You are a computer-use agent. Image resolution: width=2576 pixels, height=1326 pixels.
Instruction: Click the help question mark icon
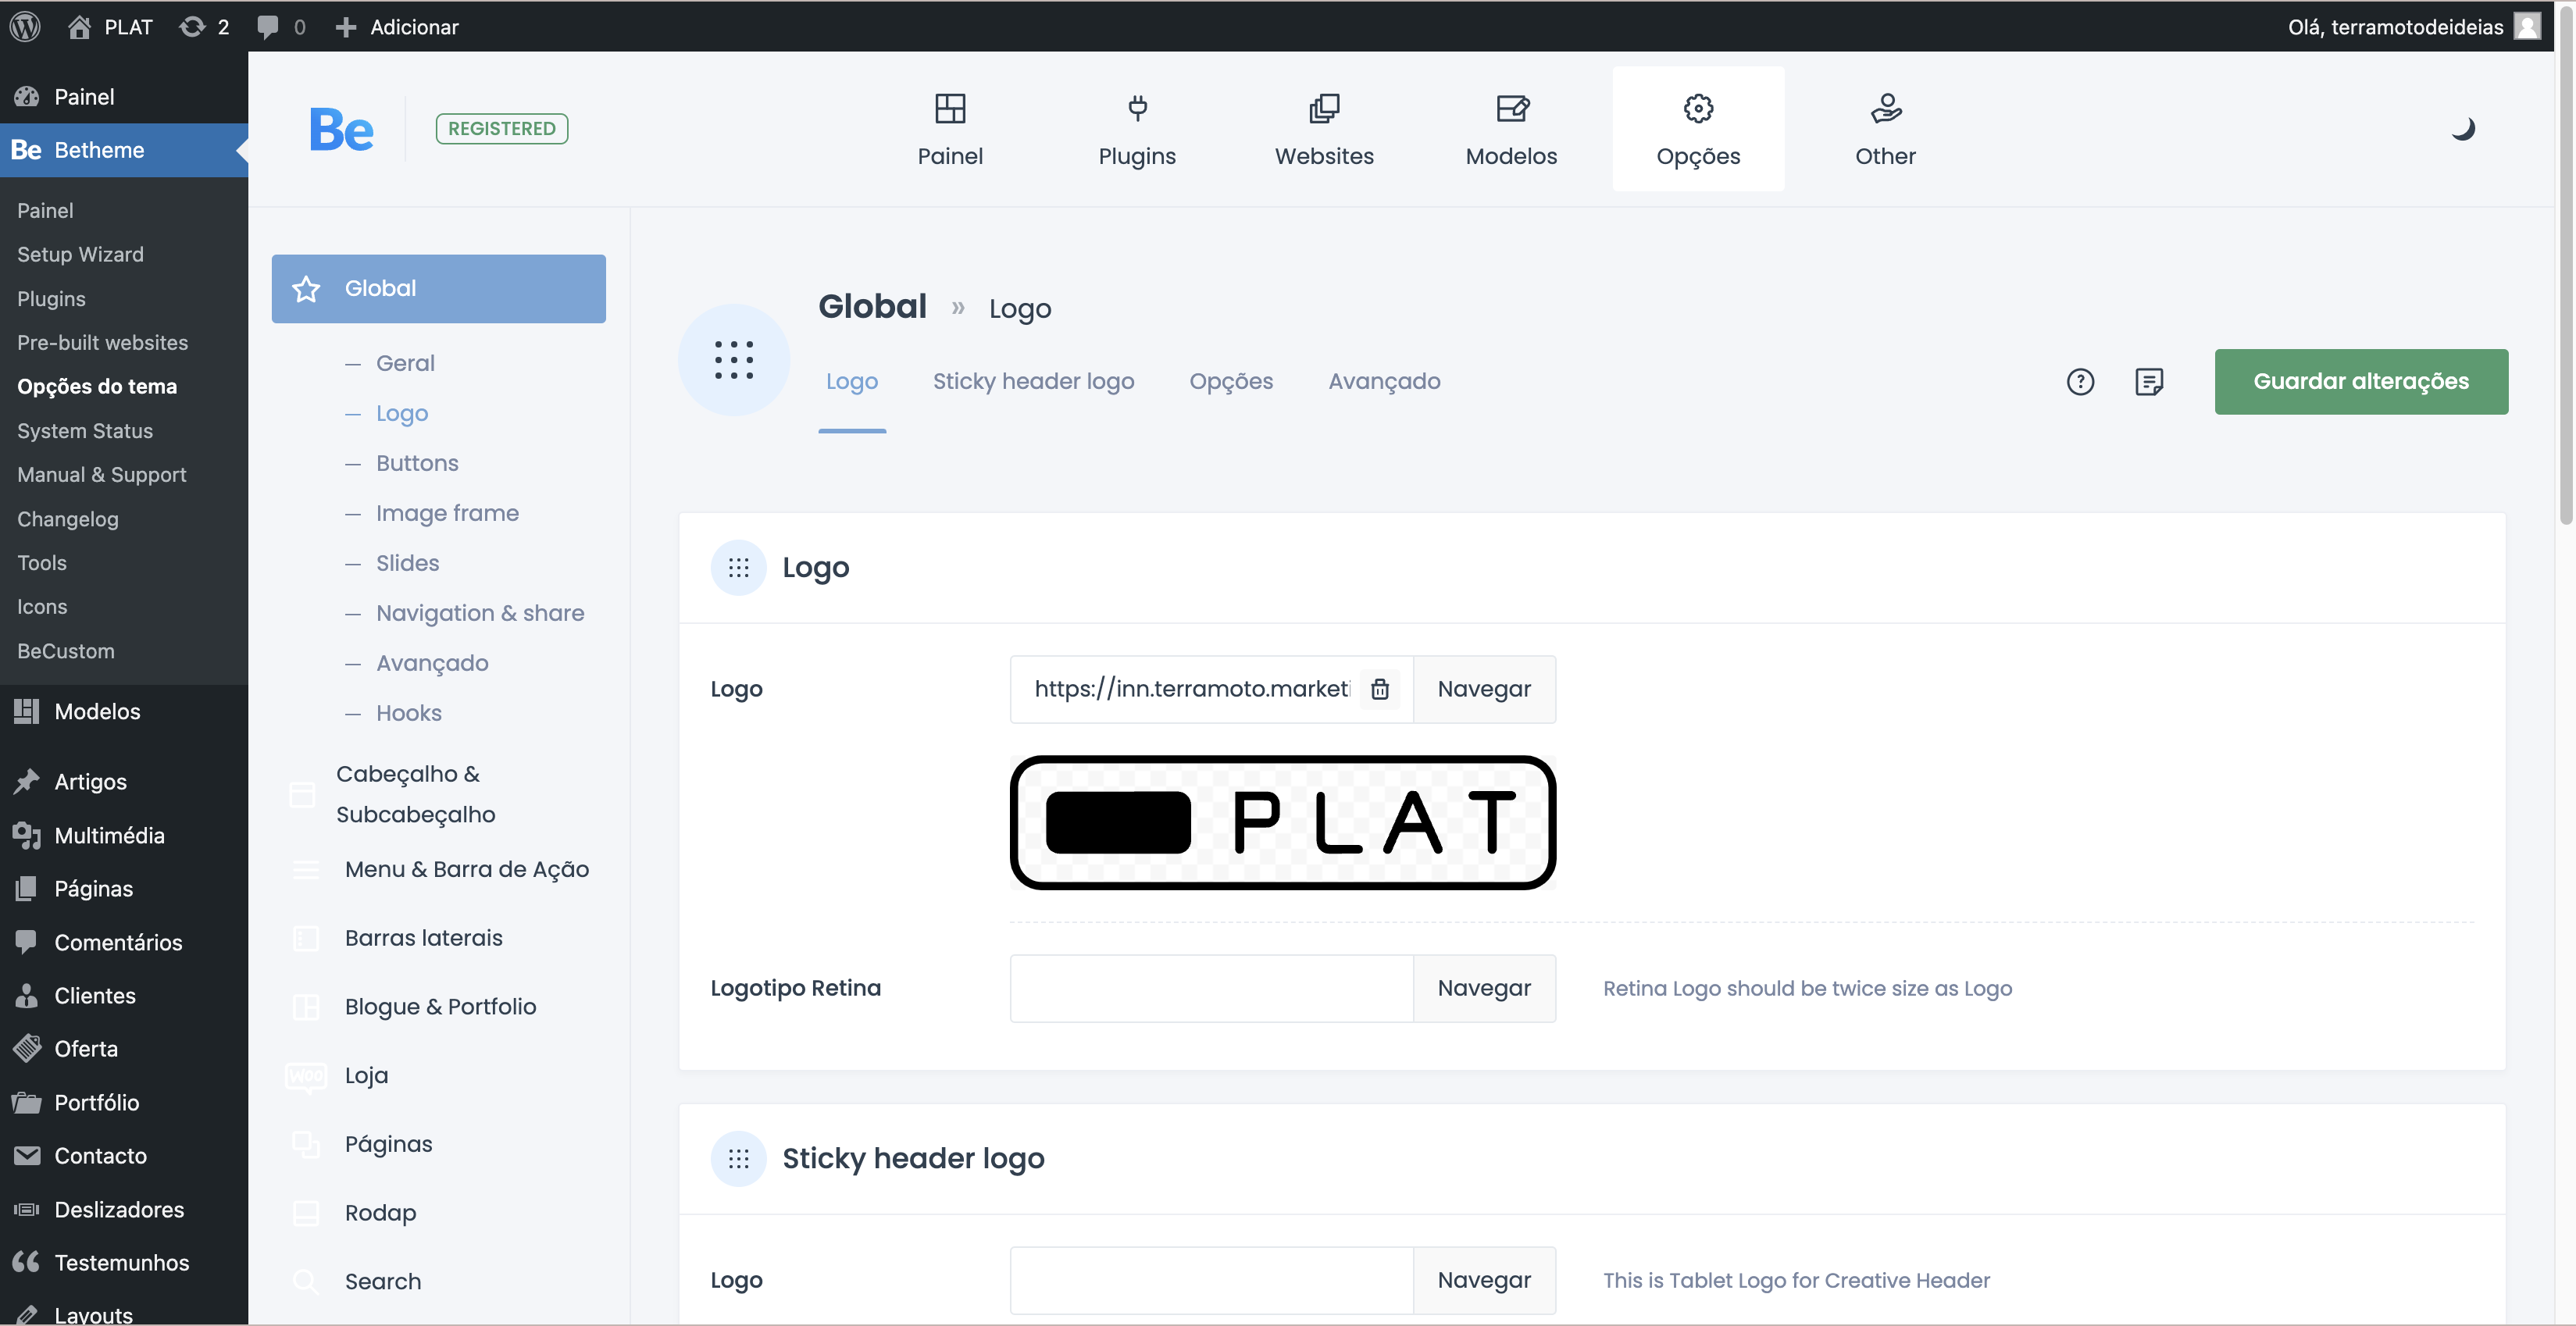2081,380
